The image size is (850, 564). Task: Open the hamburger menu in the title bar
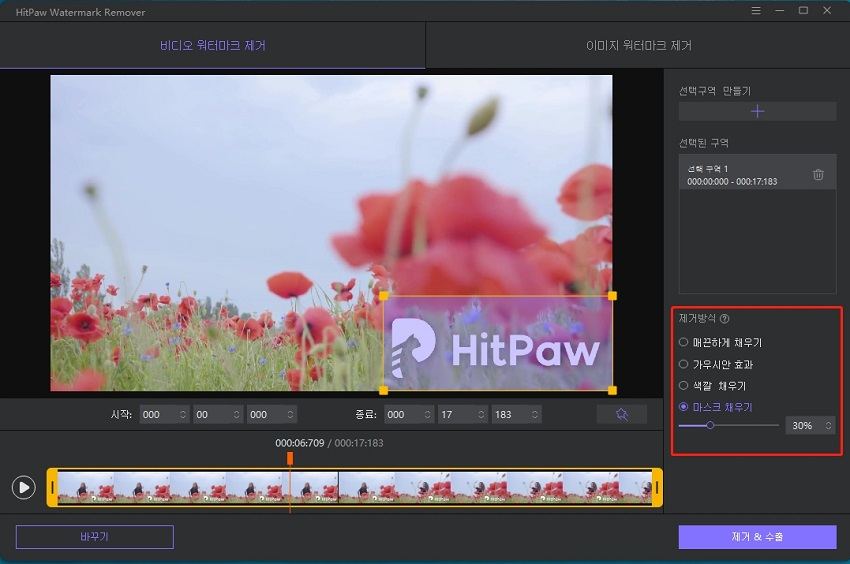pyautogui.click(x=756, y=10)
